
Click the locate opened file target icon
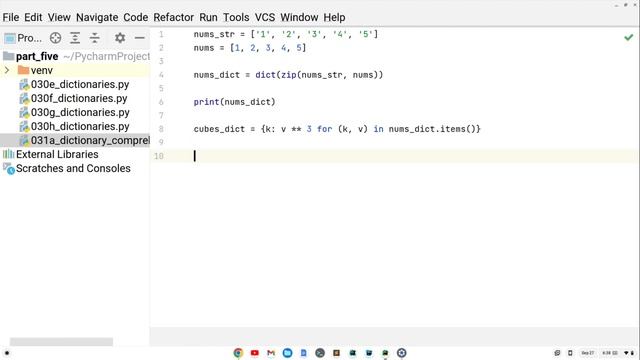(x=56, y=38)
